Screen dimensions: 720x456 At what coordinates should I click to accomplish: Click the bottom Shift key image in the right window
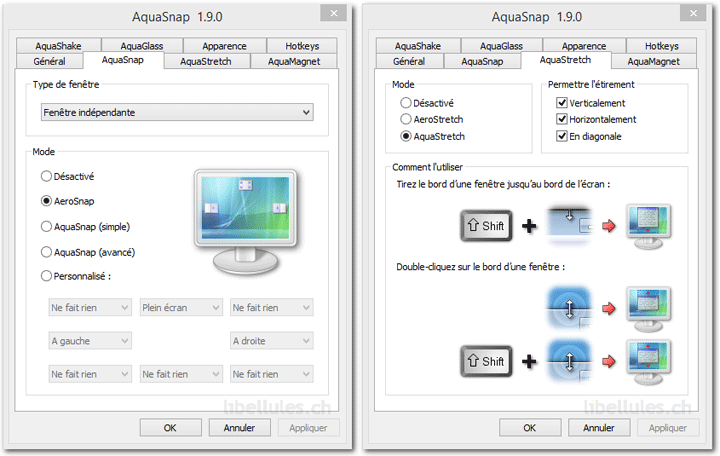point(486,361)
